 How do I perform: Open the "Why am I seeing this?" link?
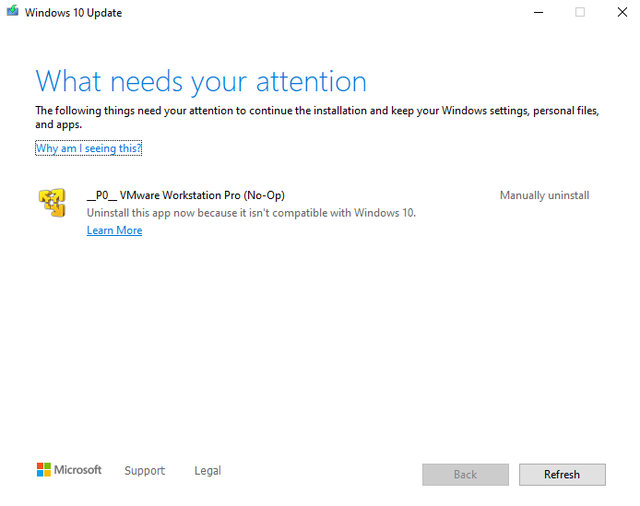tap(89, 148)
